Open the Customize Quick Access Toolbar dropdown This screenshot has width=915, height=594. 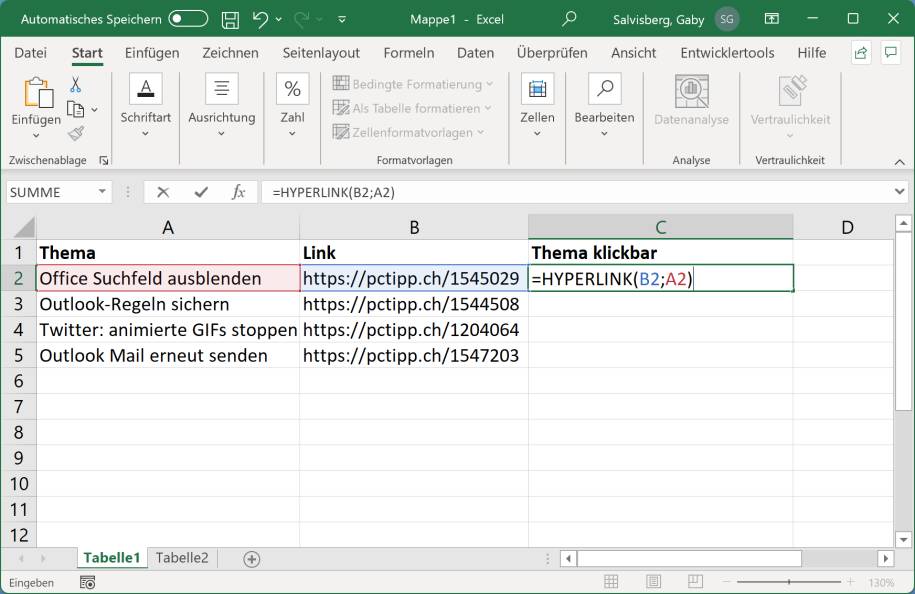click(342, 20)
